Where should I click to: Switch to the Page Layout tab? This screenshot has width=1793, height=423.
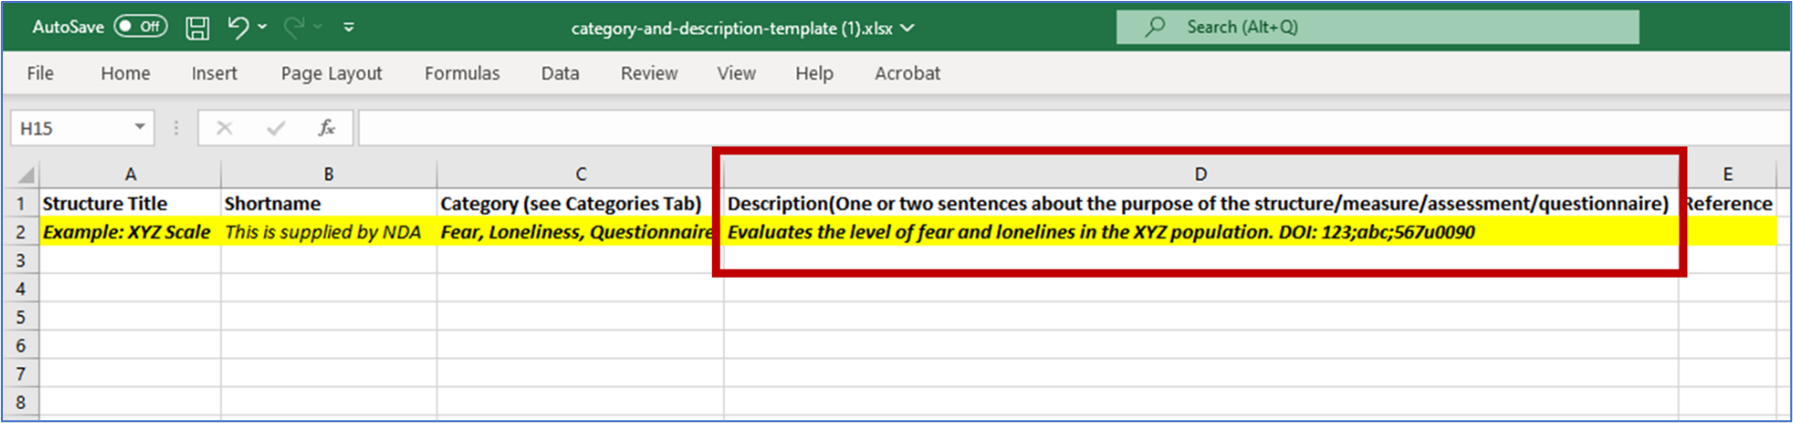coord(331,73)
